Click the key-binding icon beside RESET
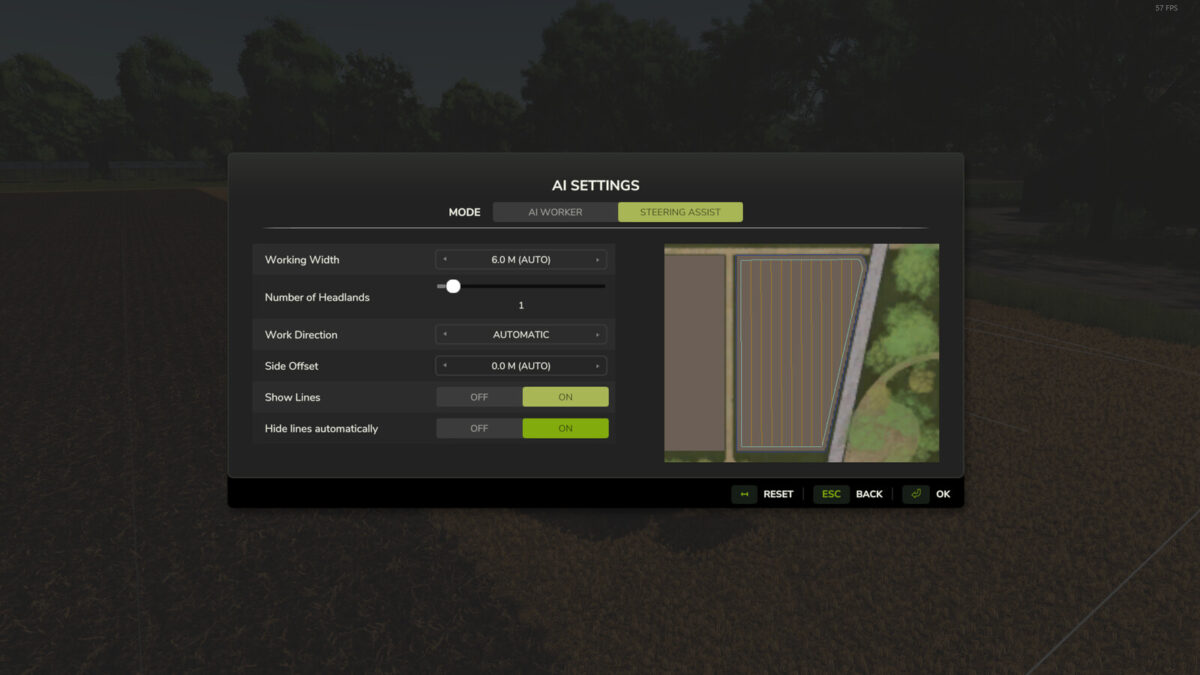This screenshot has height=675, width=1200. point(743,493)
